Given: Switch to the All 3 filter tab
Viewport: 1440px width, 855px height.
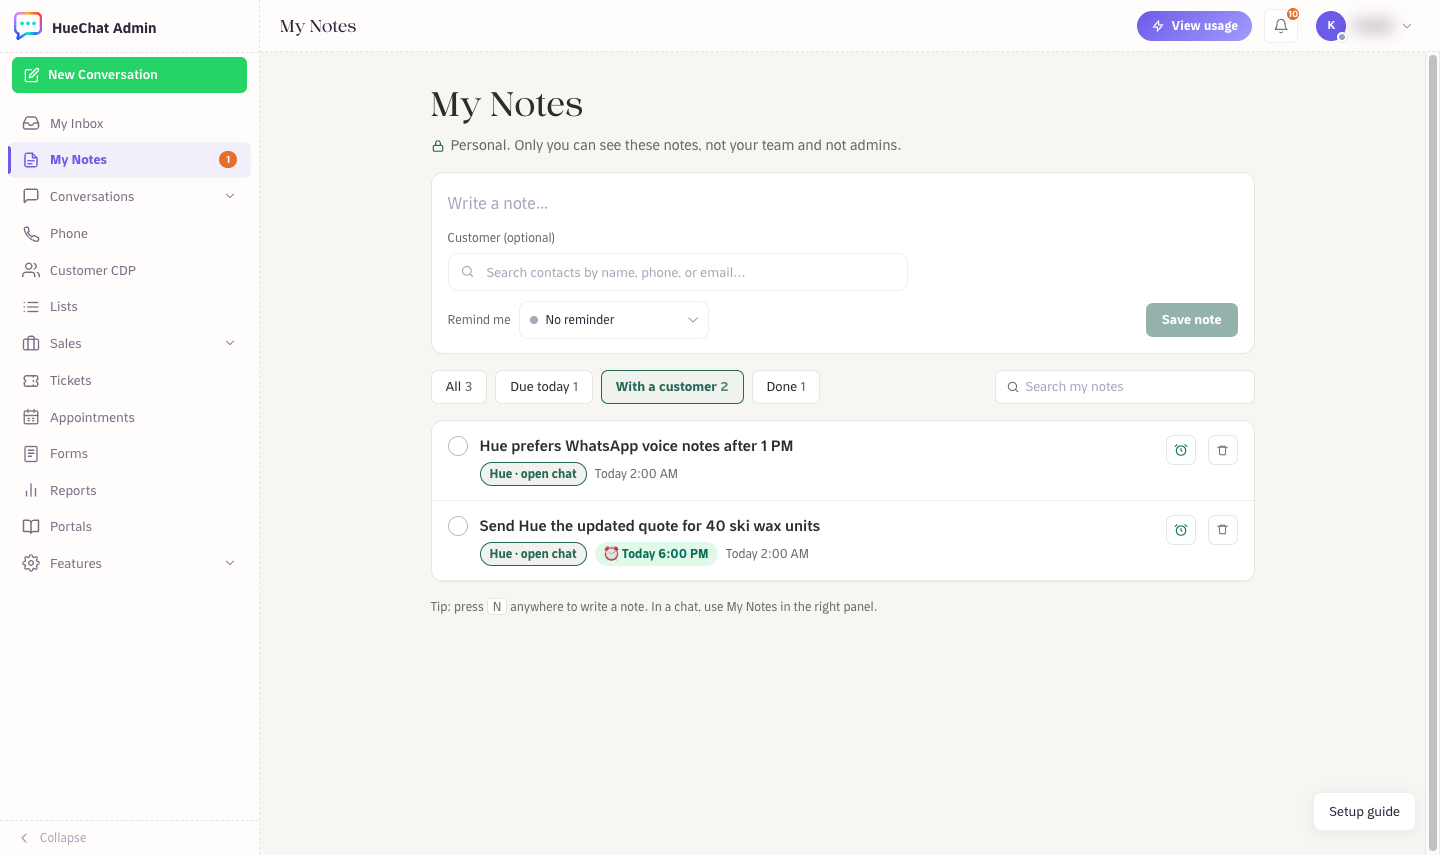Looking at the screenshot, I should pos(459,387).
